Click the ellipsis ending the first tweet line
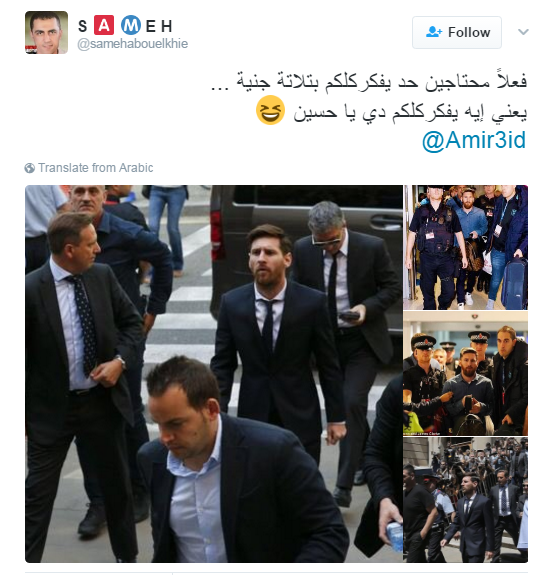Screen dimensions: 538x575 (x=220, y=87)
